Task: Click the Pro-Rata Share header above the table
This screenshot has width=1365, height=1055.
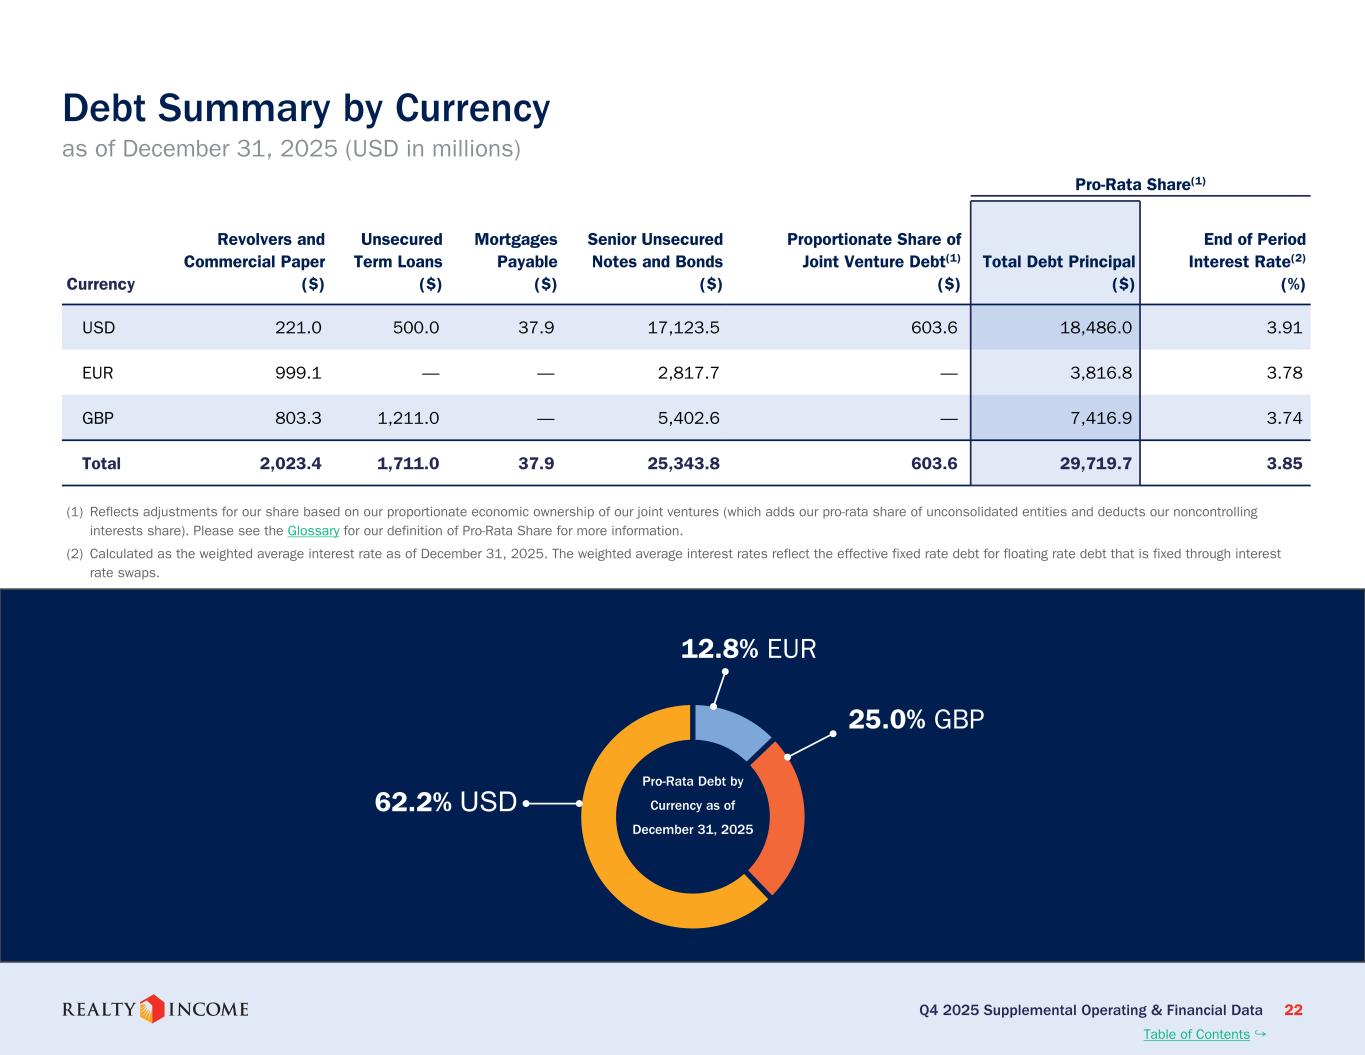Action: [x=1140, y=184]
